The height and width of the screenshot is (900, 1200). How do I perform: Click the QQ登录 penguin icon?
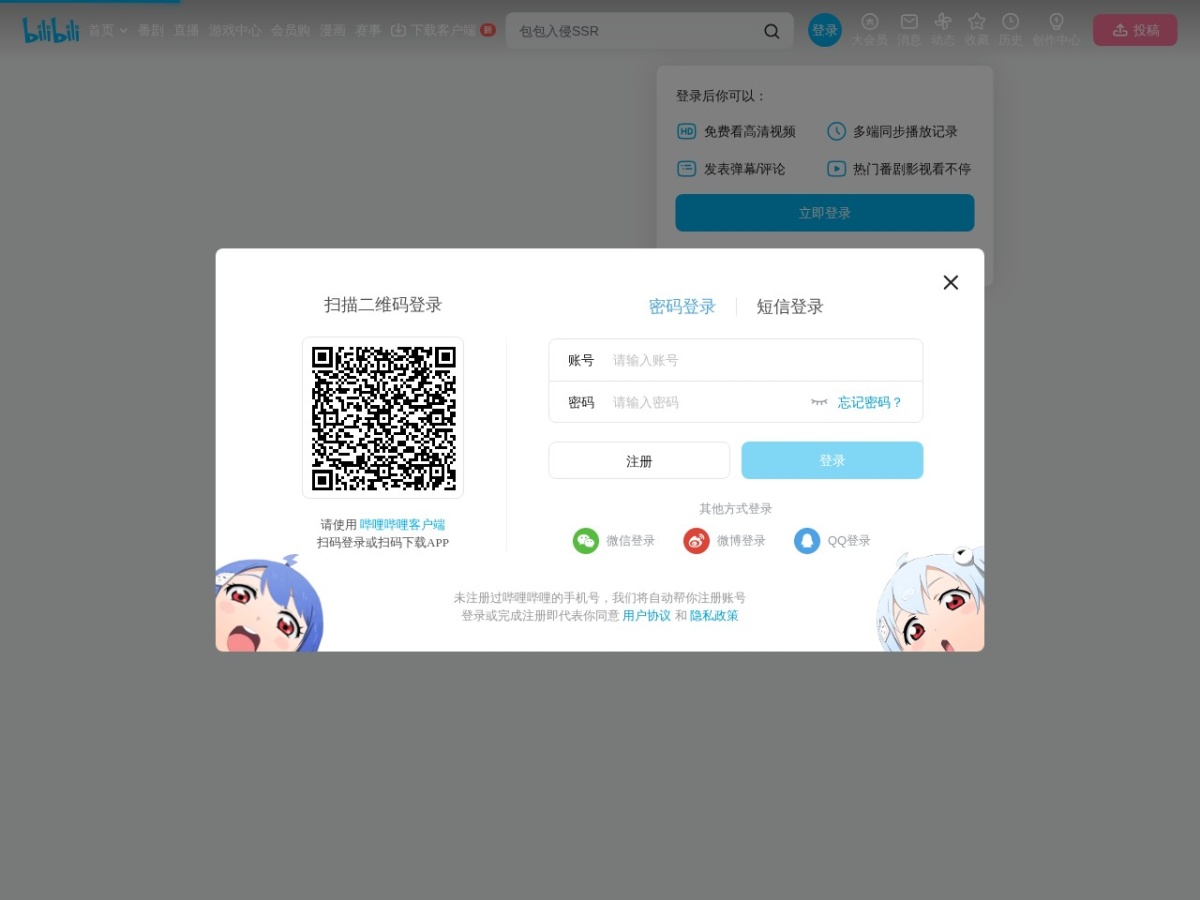[807, 541]
